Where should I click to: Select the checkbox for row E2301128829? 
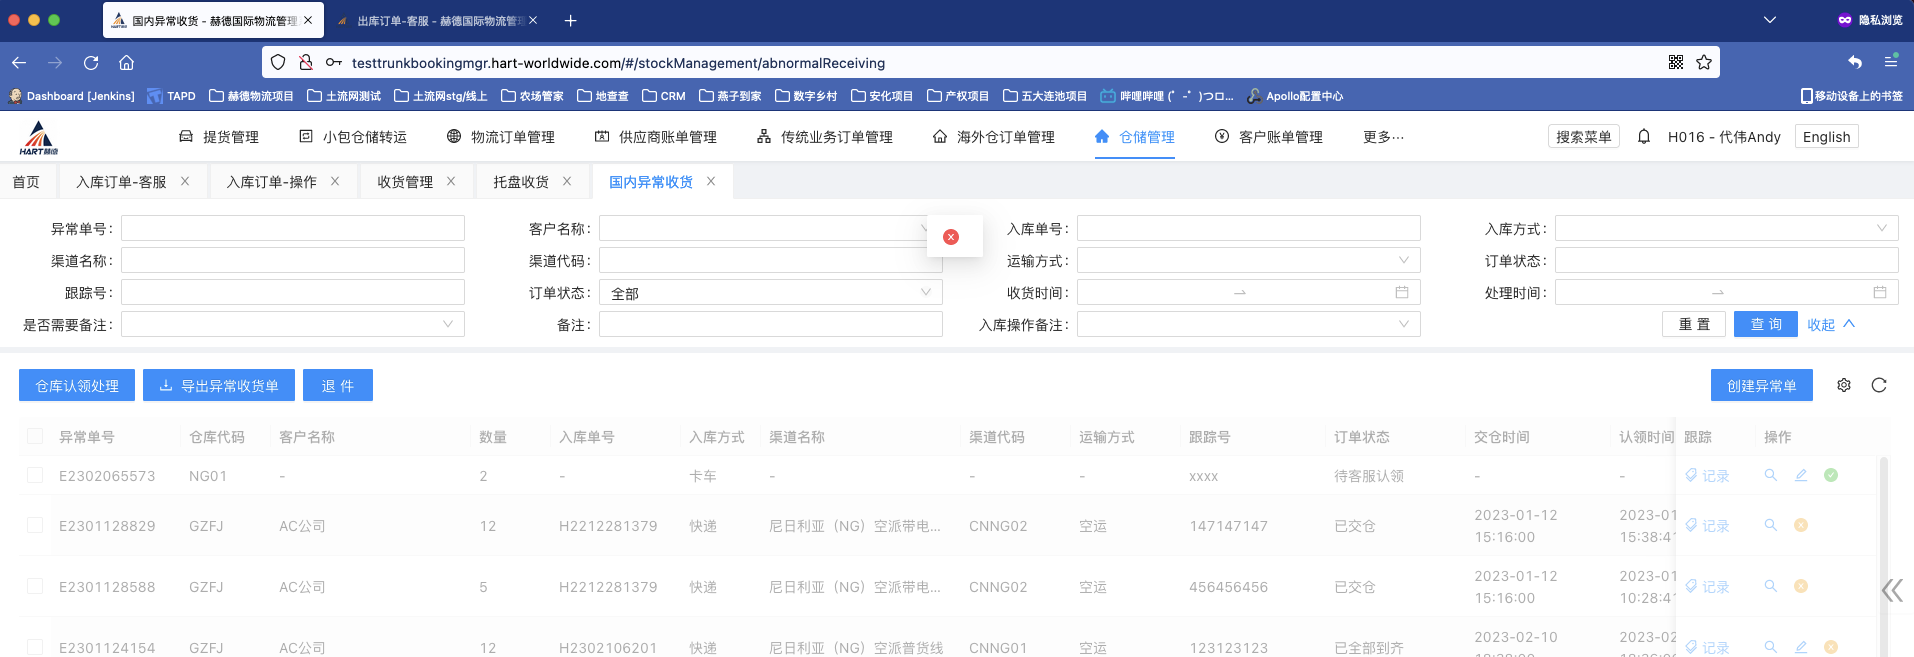35,525
